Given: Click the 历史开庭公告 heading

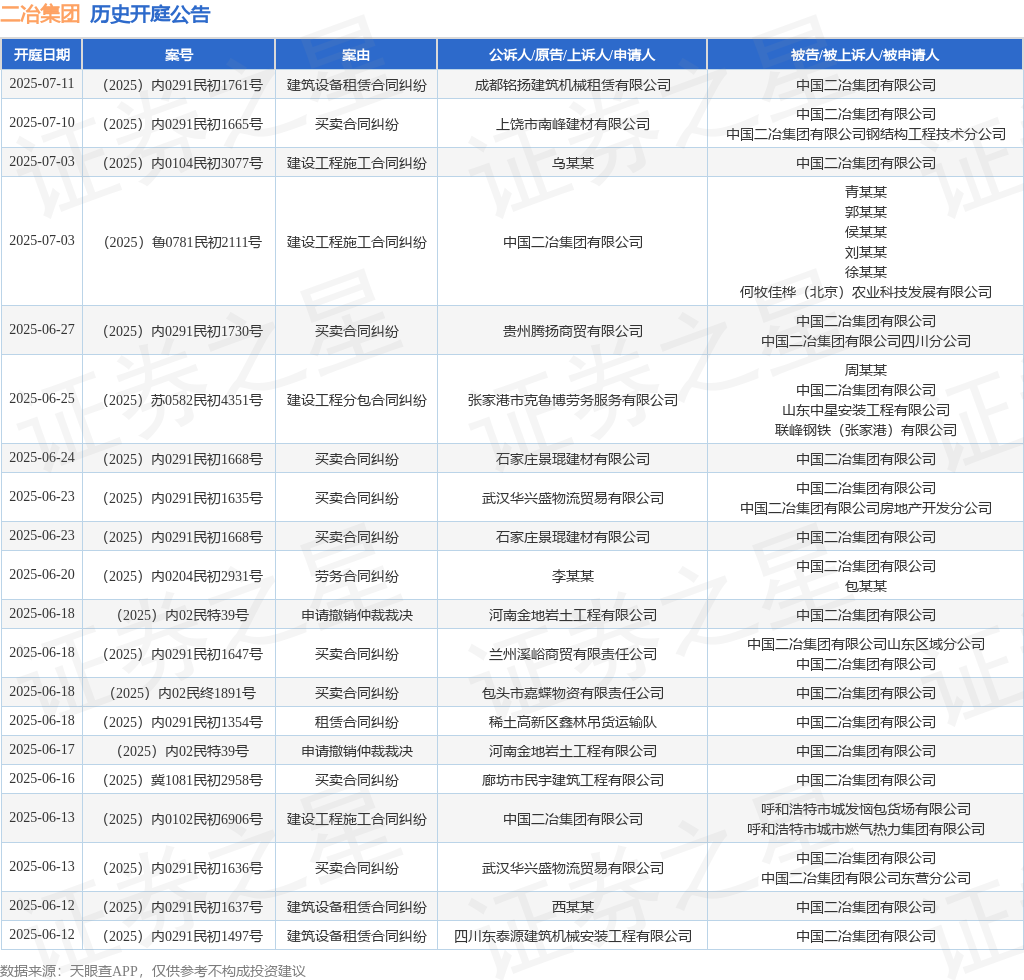Looking at the screenshot, I should tap(150, 14).
